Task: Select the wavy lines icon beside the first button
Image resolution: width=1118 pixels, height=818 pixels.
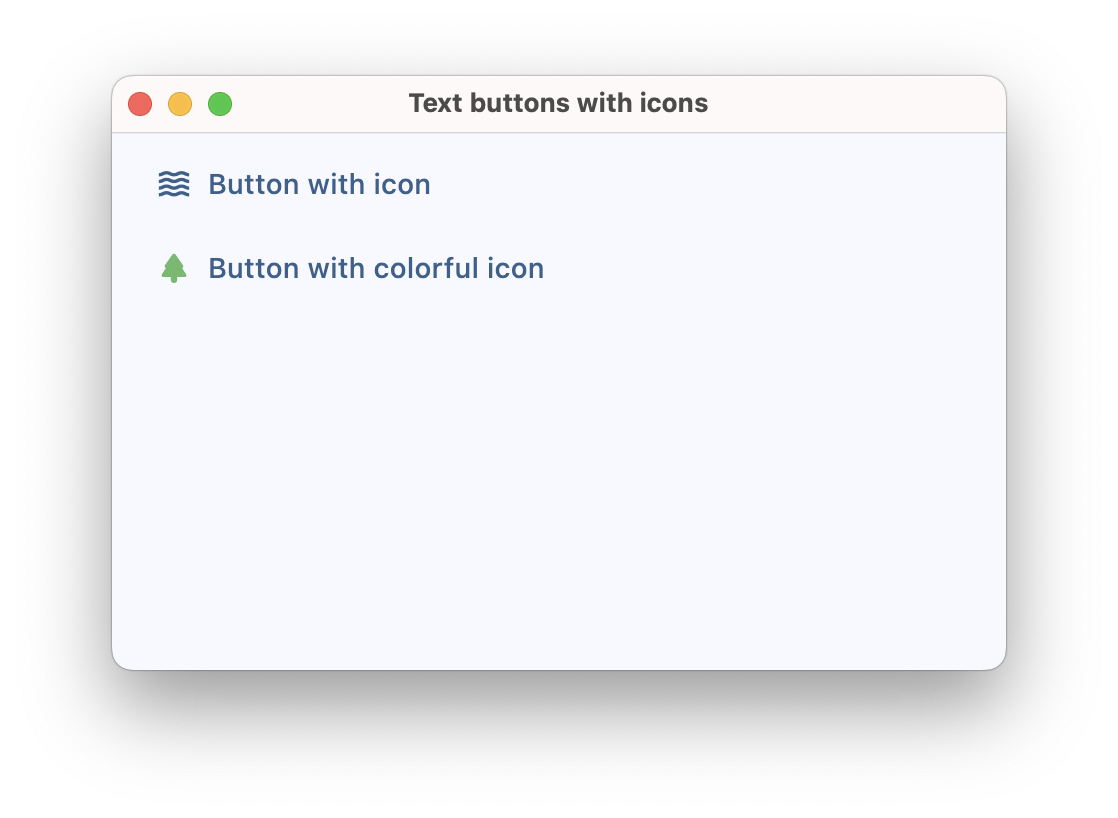Action: (x=174, y=185)
